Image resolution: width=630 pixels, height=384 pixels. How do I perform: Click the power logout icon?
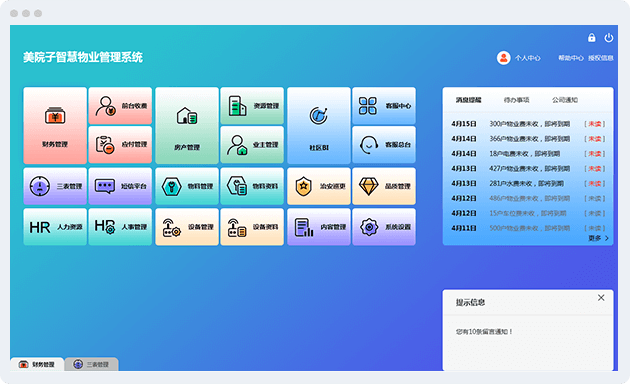609,38
